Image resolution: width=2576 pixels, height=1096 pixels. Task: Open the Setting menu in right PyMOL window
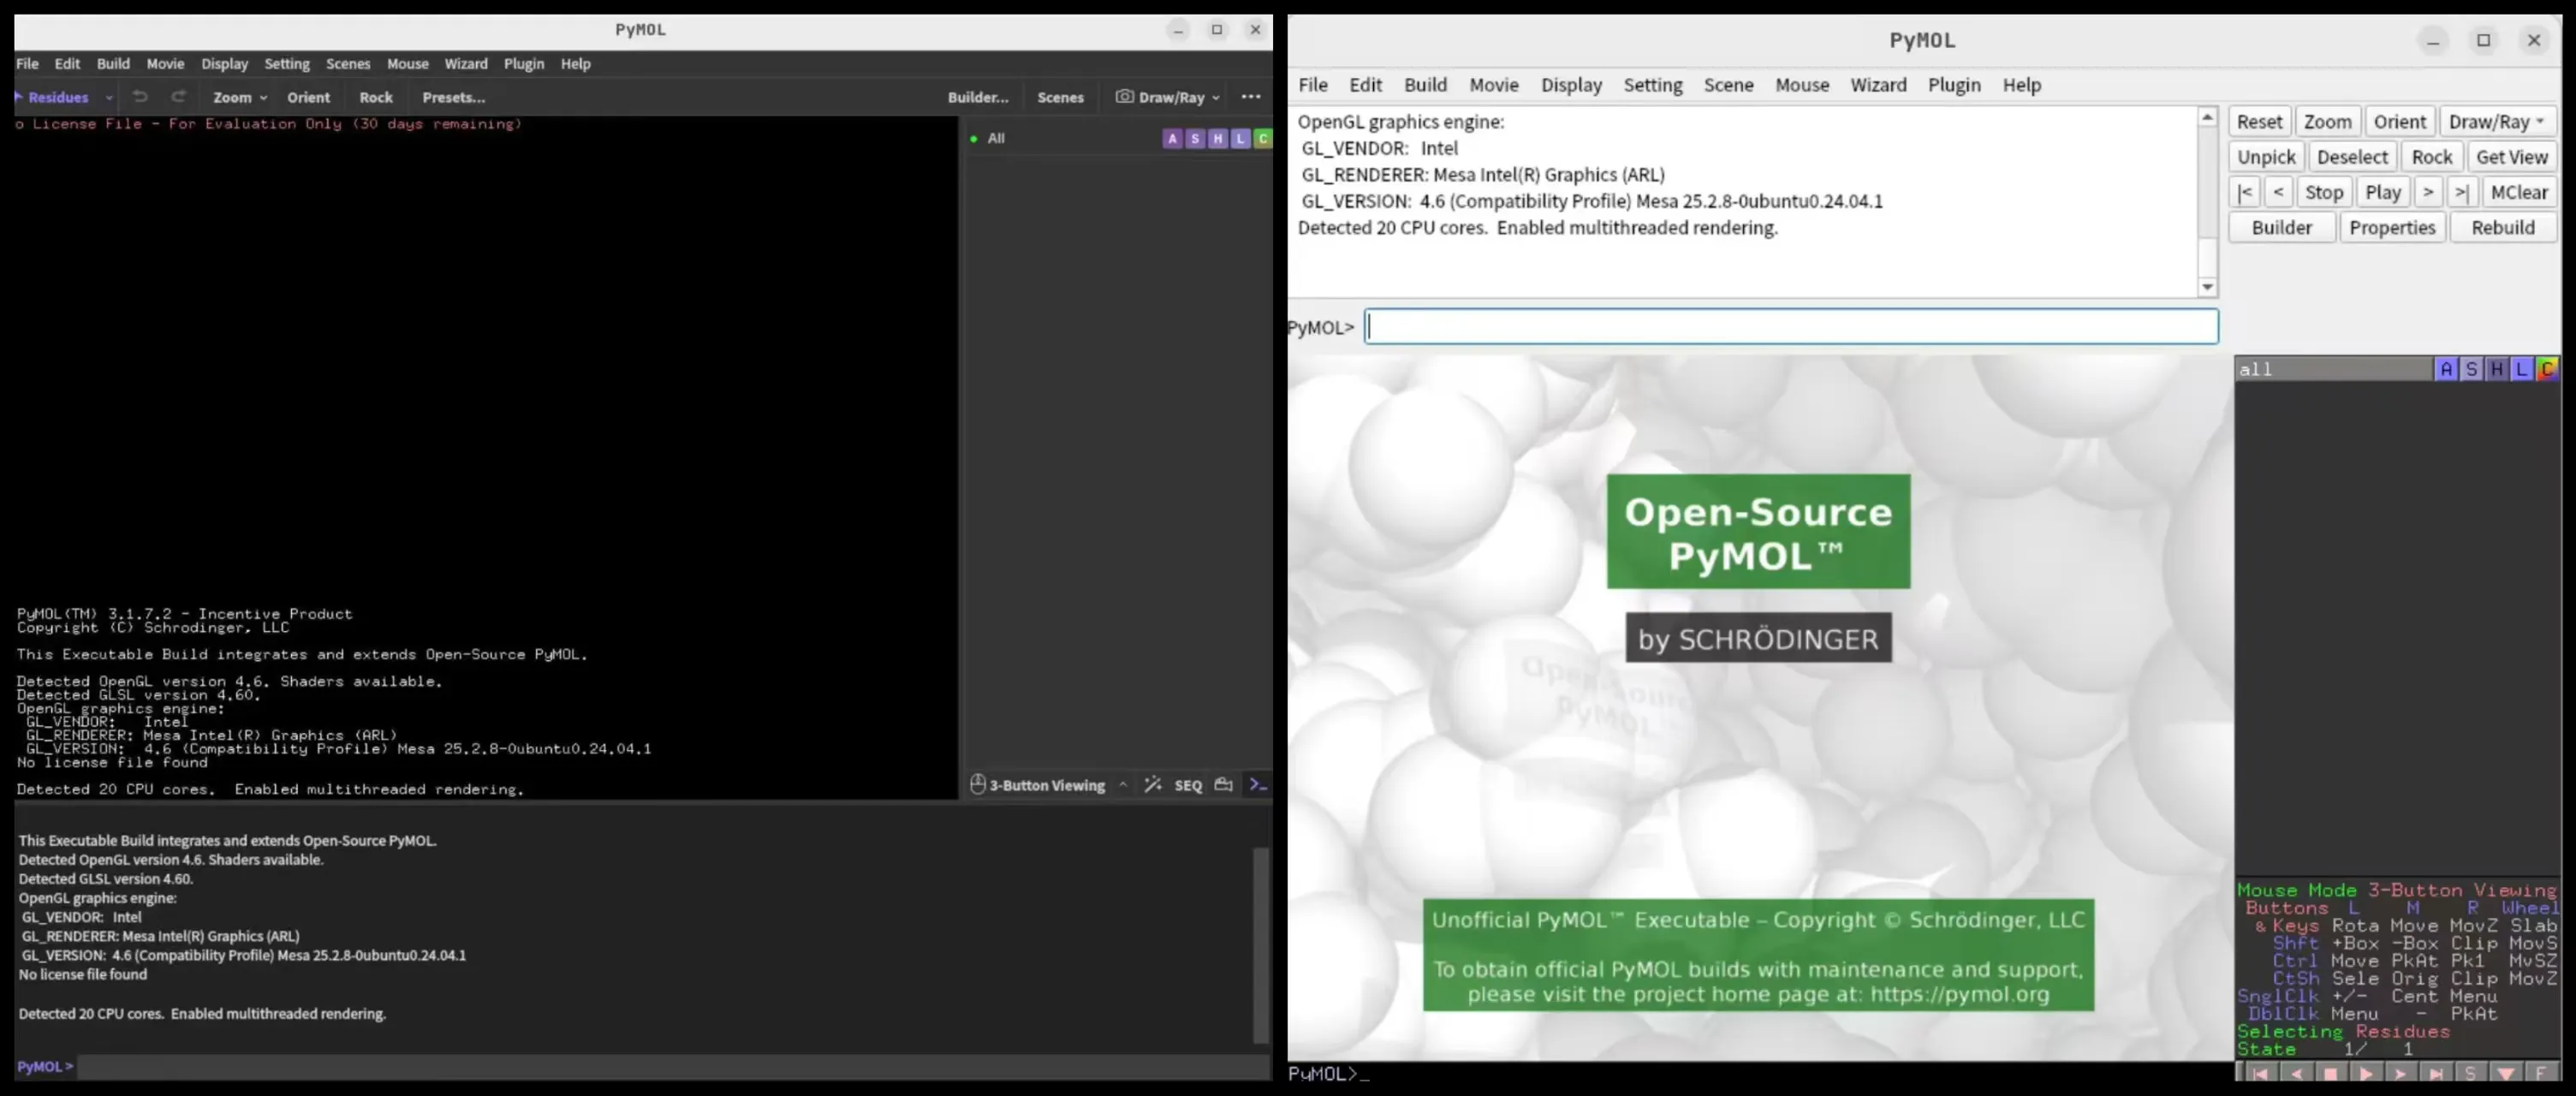[1652, 85]
